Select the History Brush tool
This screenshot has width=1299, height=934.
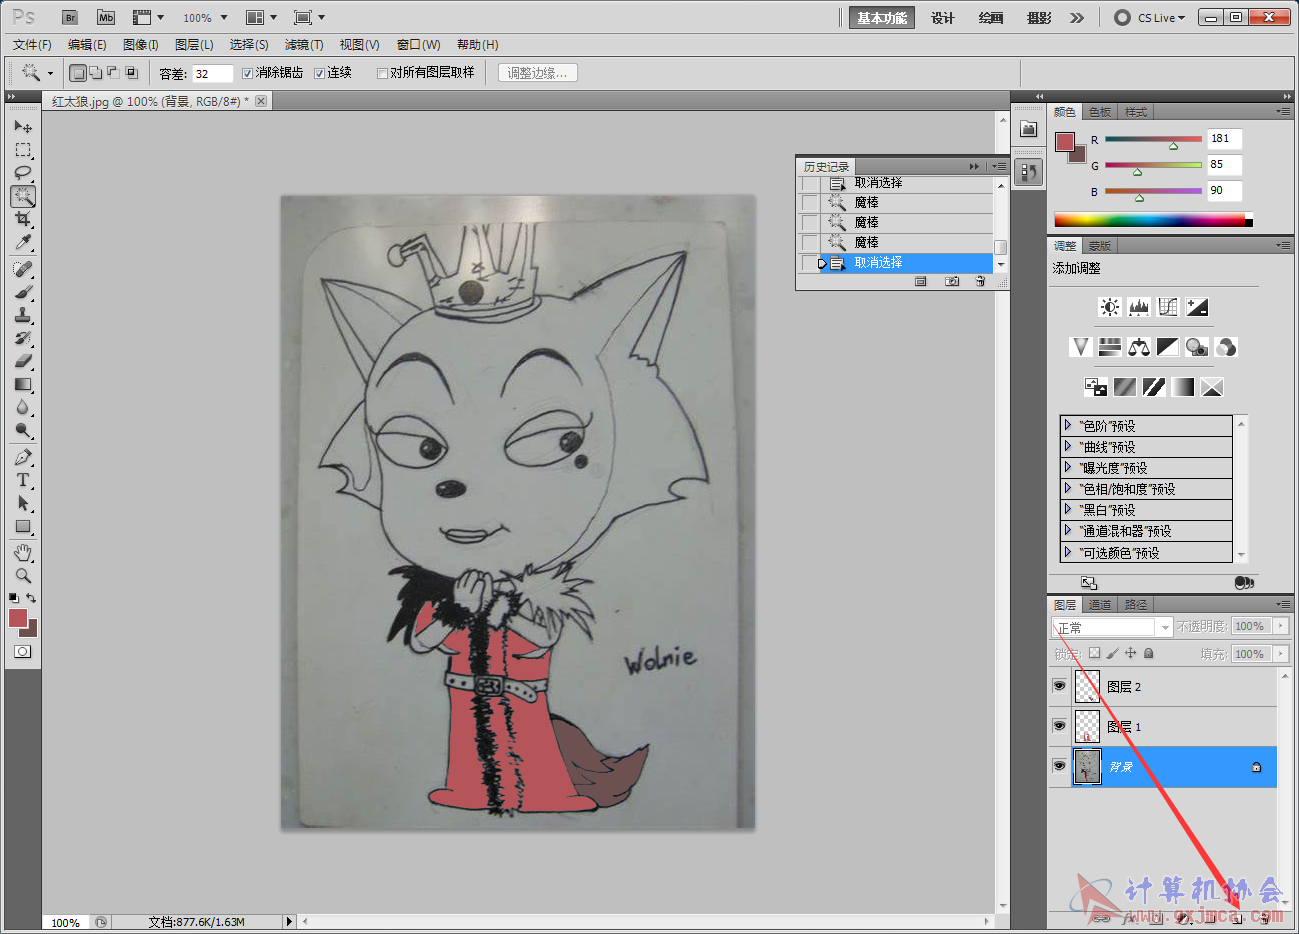[x=23, y=338]
